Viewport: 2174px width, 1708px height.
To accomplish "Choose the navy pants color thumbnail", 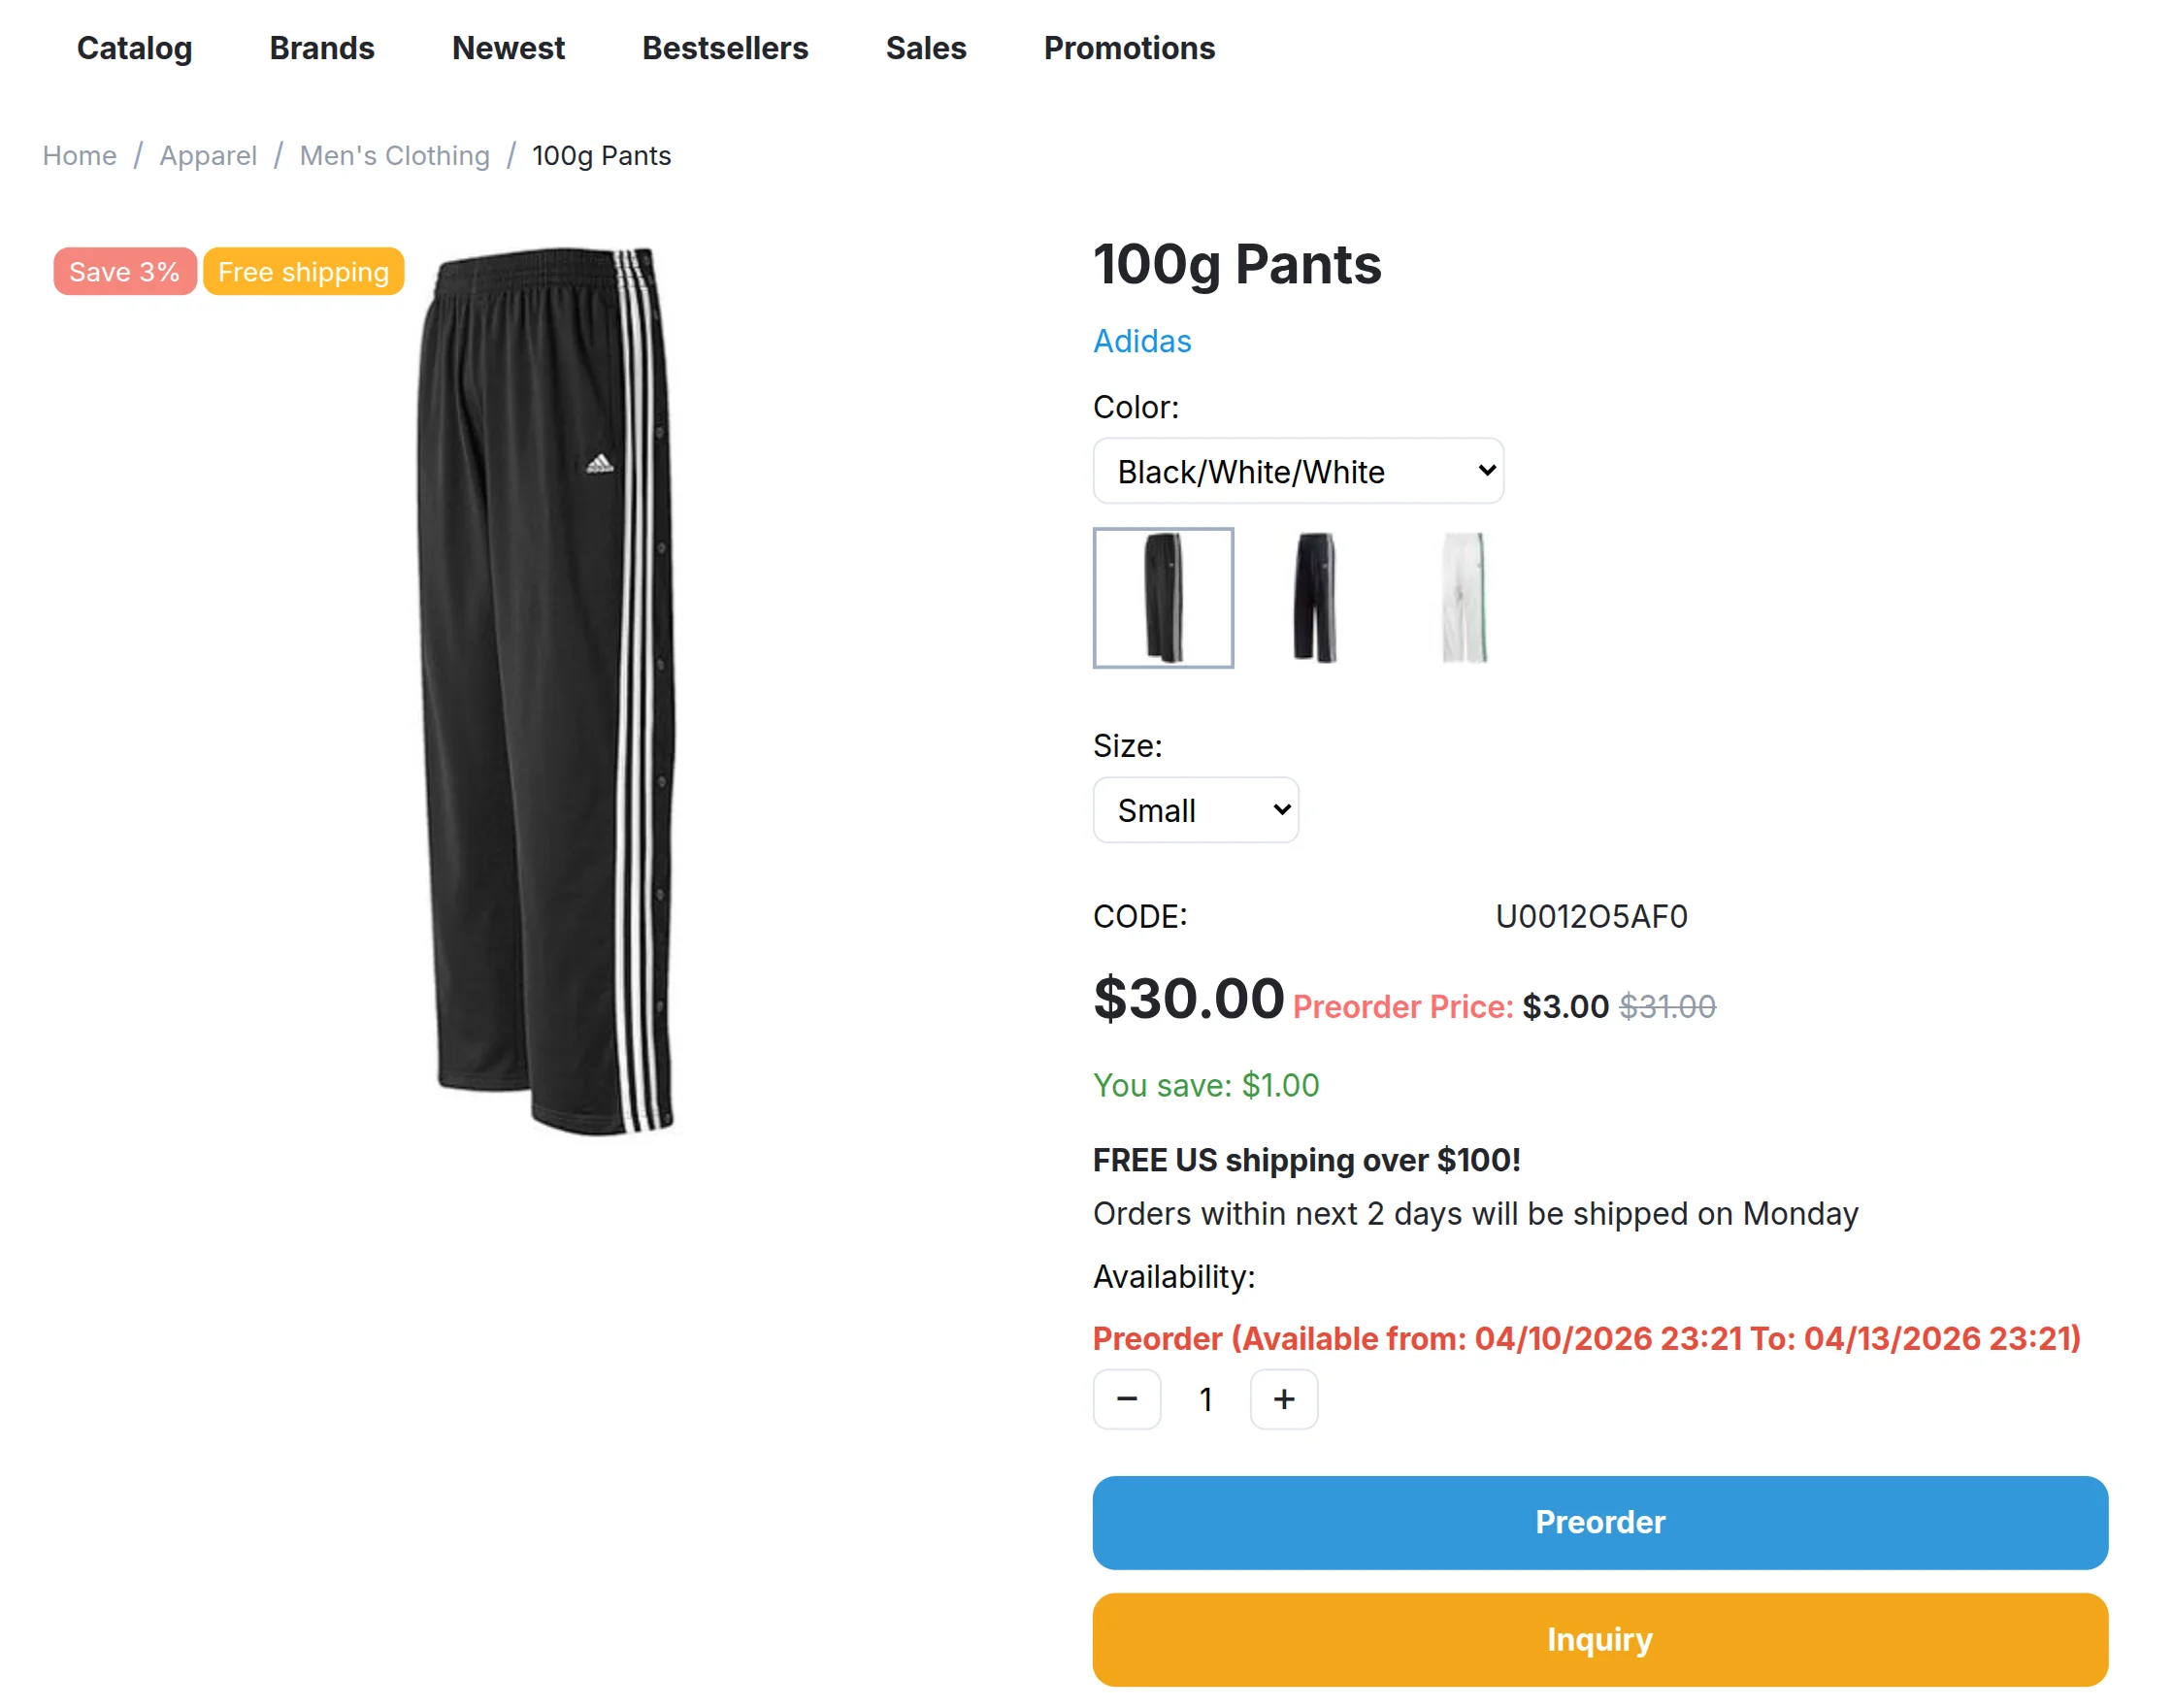I will pos(1313,597).
